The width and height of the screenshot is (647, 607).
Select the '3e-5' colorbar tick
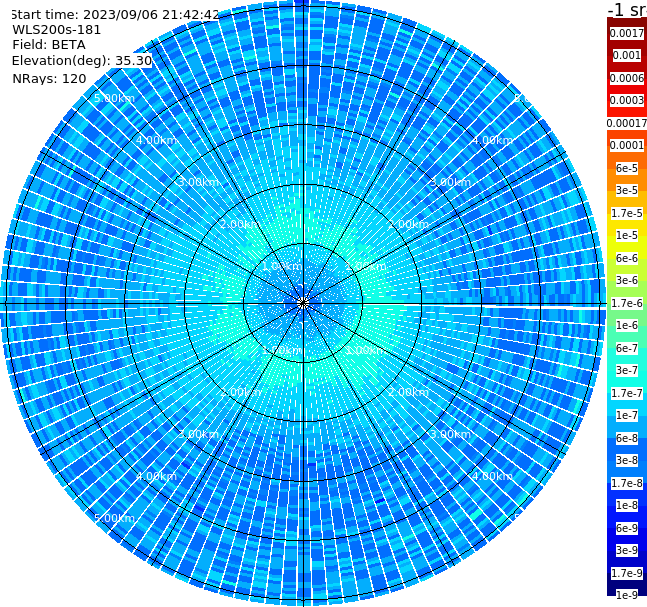pyautogui.click(x=627, y=190)
